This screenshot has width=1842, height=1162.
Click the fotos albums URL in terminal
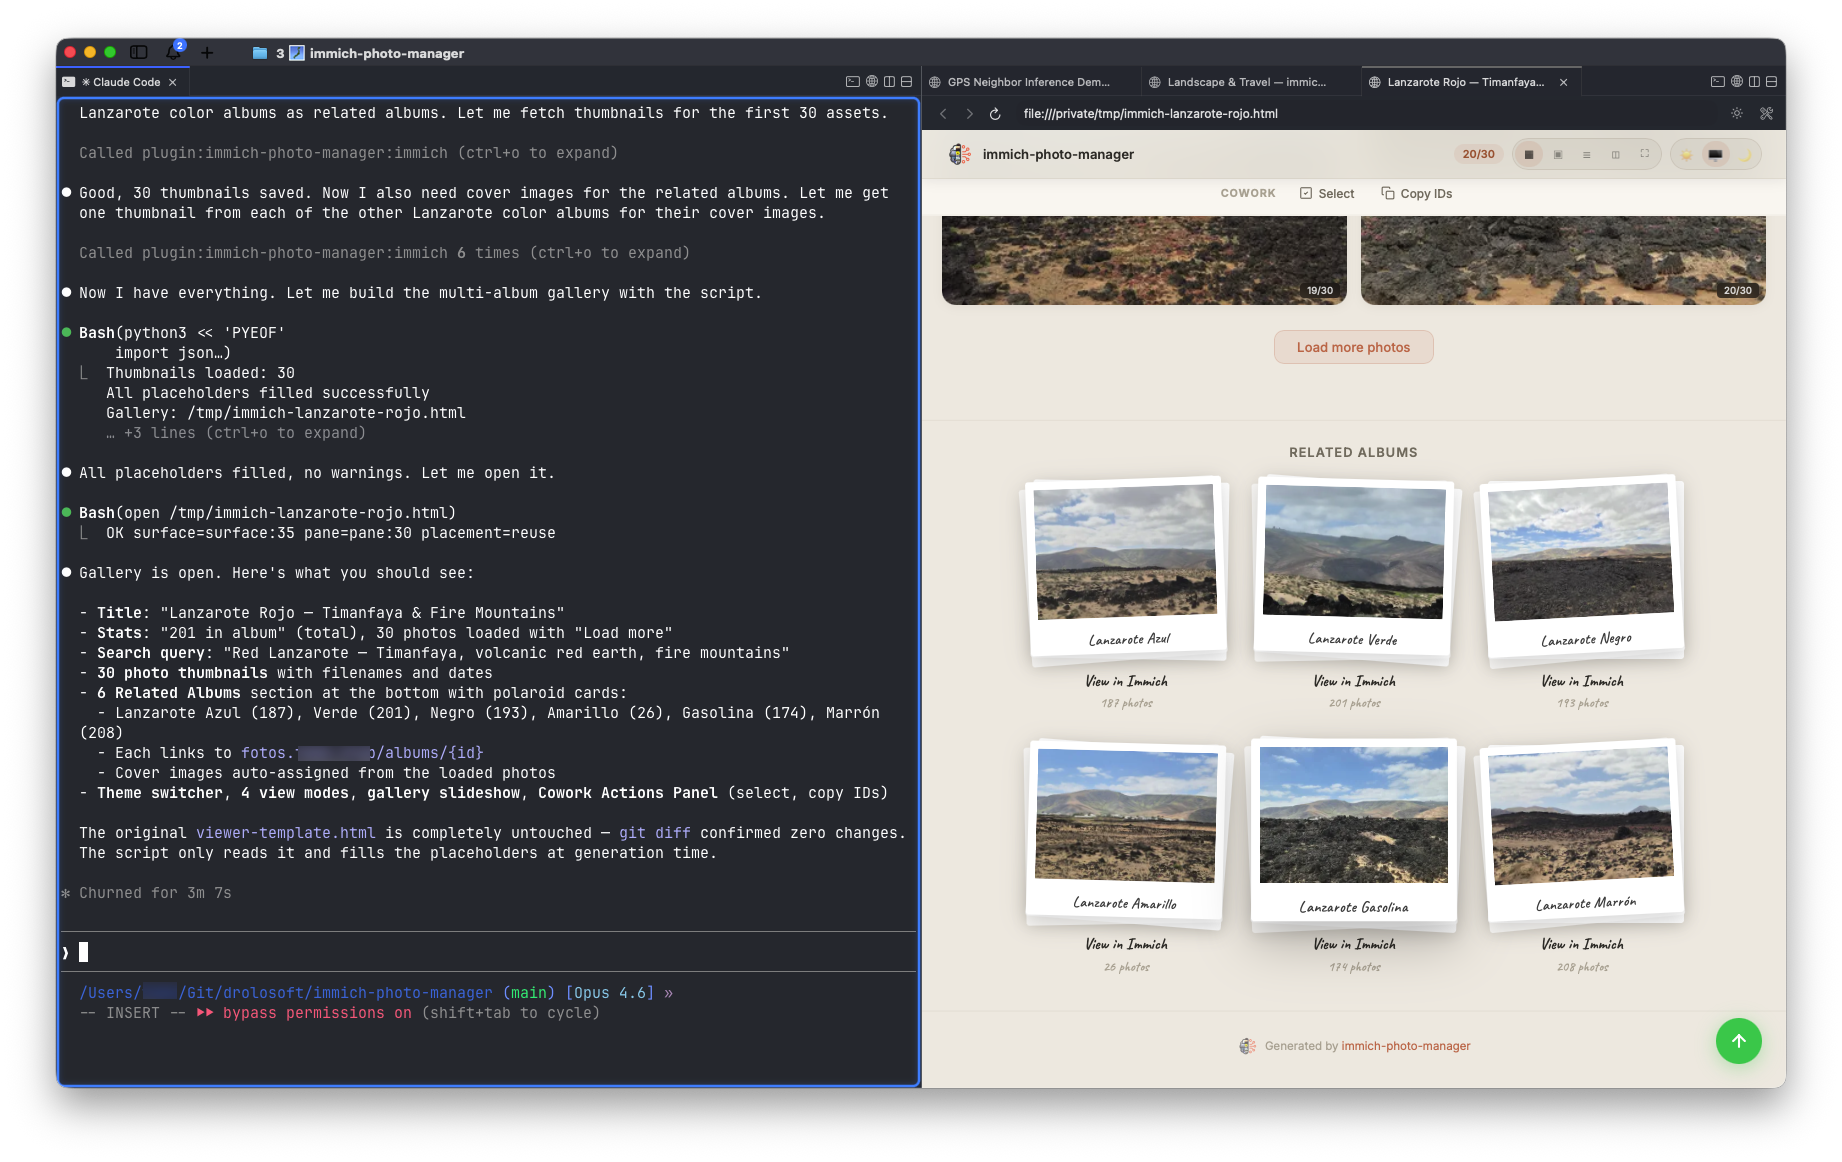point(362,753)
